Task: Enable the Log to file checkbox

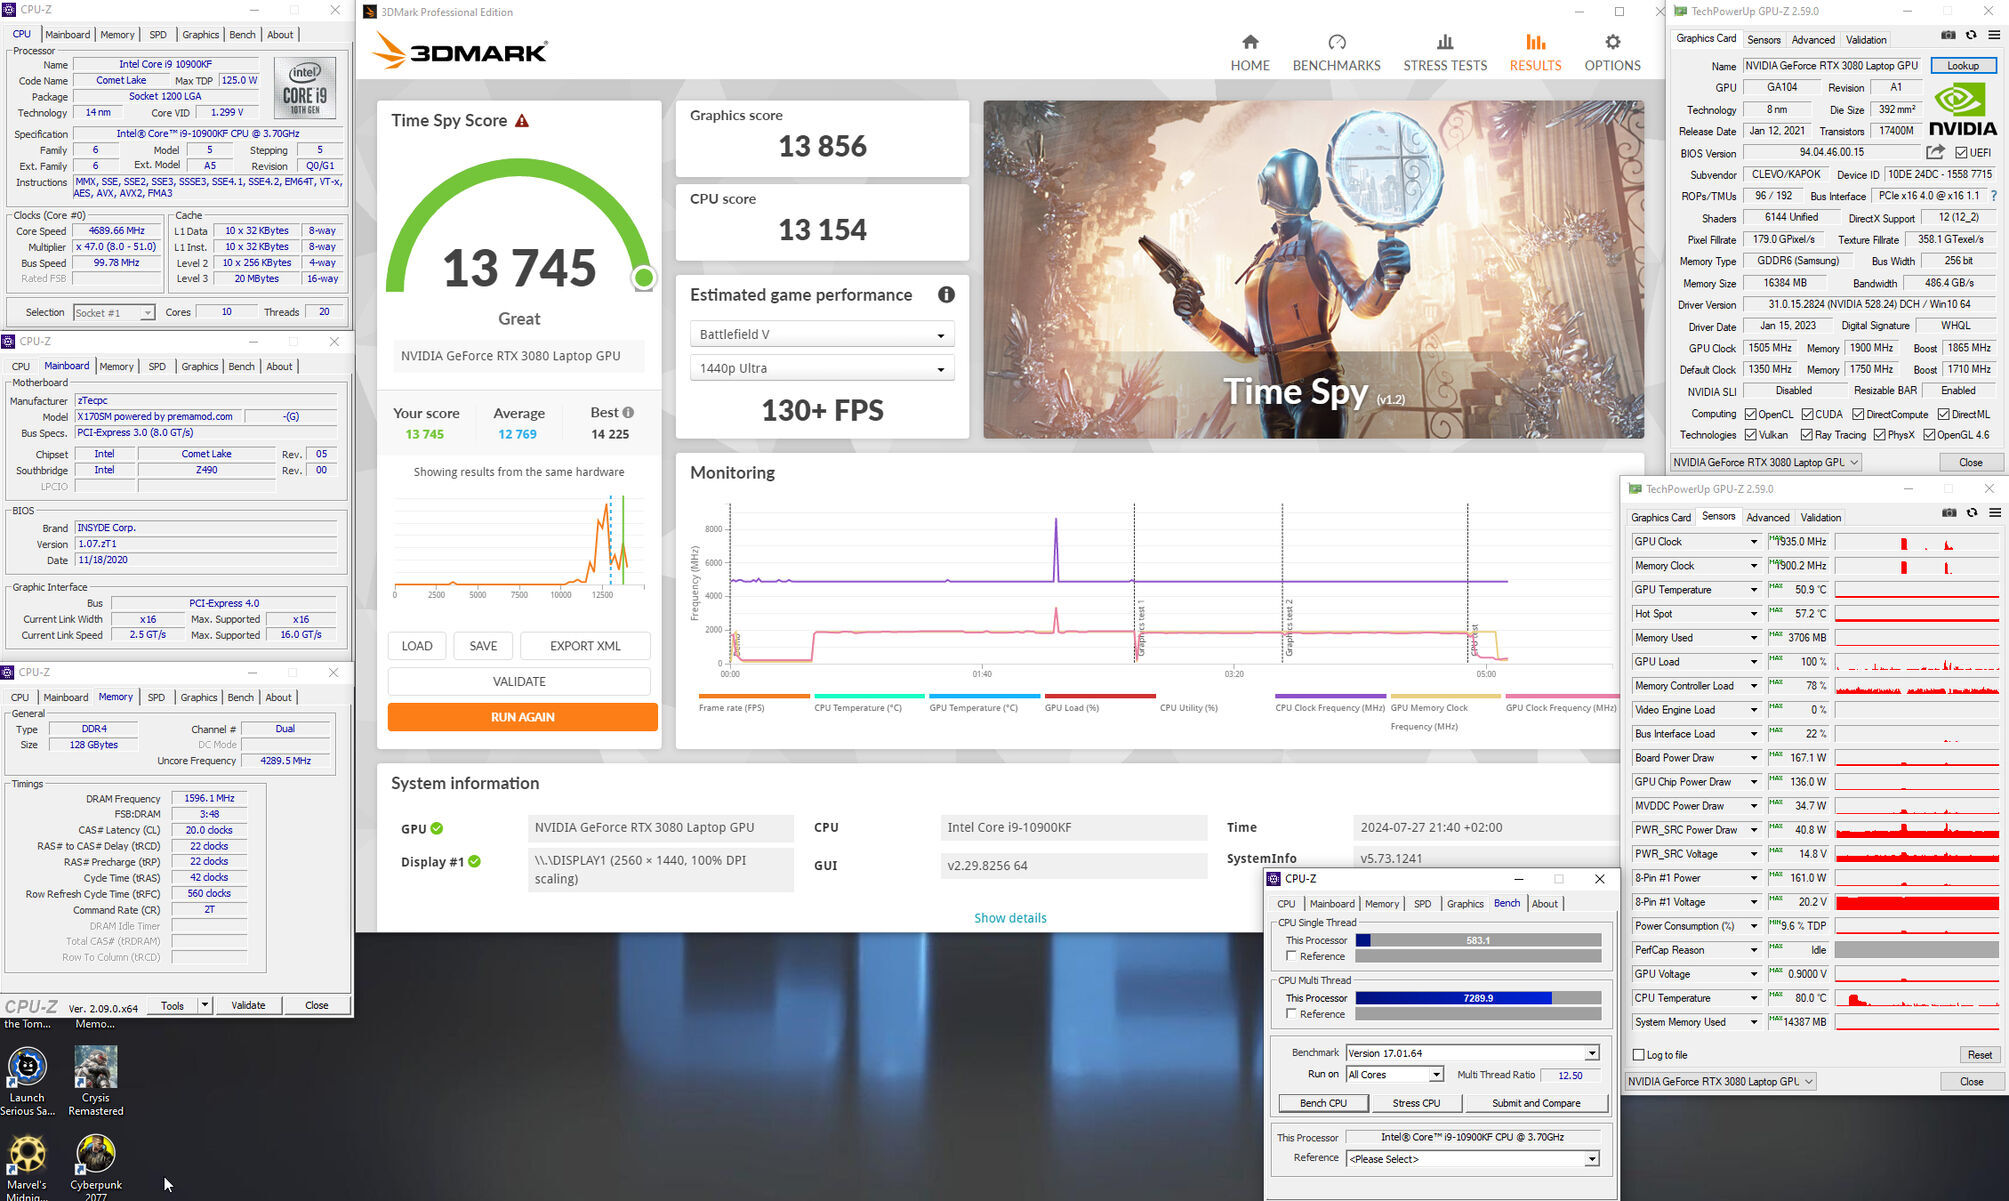Action: tap(1639, 1055)
